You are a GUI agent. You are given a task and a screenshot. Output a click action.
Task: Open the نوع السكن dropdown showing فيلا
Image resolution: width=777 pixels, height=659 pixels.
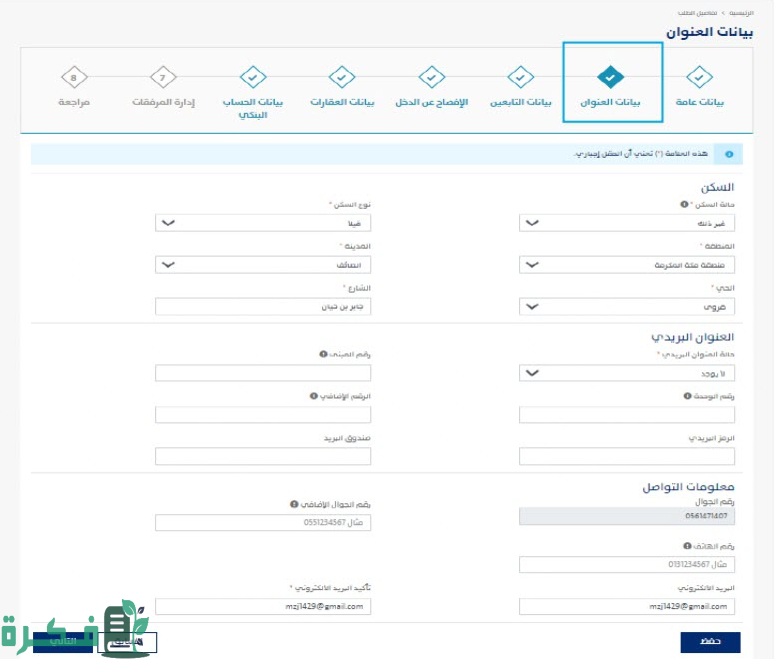[263, 223]
